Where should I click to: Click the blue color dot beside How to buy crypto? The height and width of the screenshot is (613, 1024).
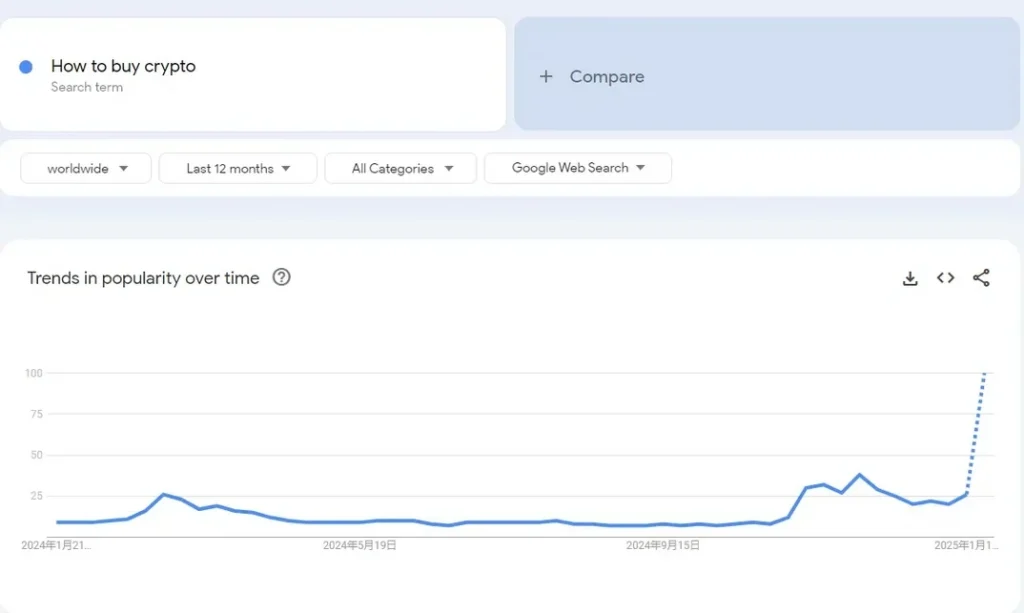click(x=25, y=66)
